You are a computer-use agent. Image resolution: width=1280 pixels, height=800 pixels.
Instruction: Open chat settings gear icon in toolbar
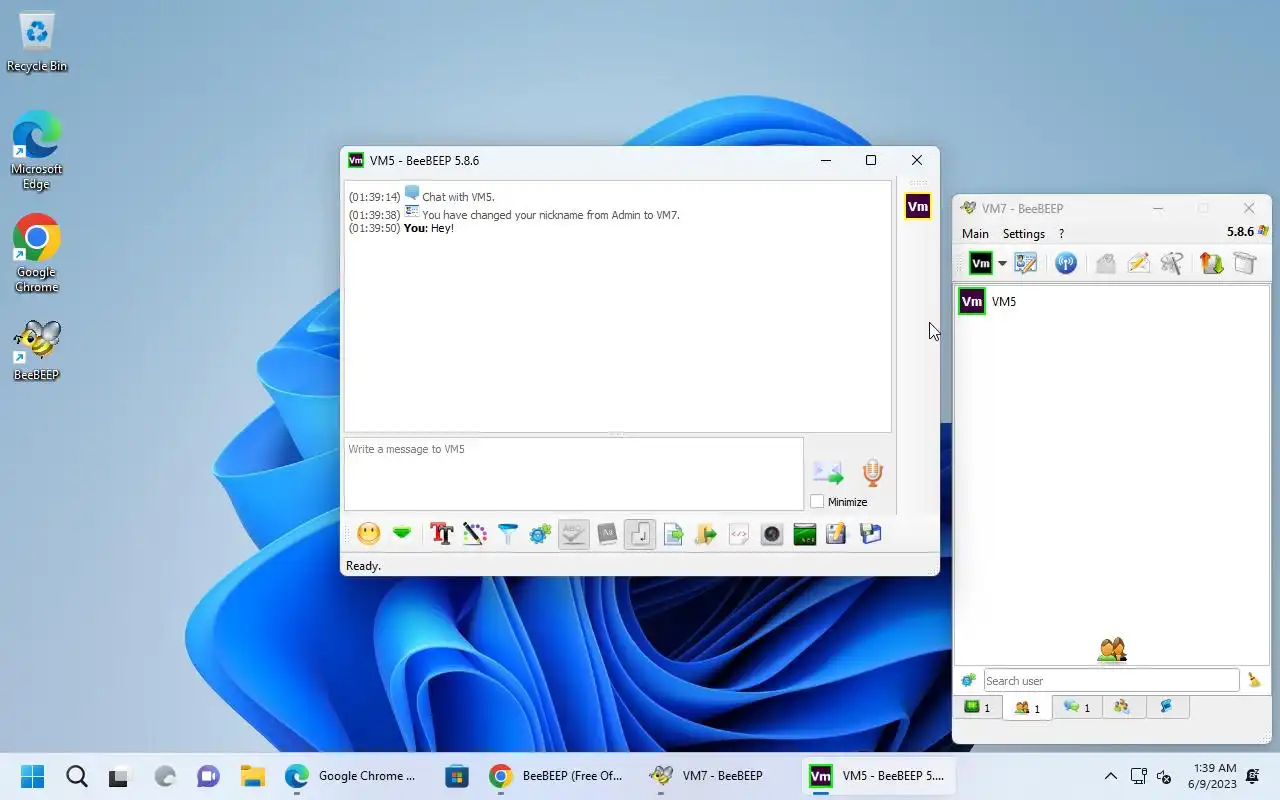(x=541, y=534)
